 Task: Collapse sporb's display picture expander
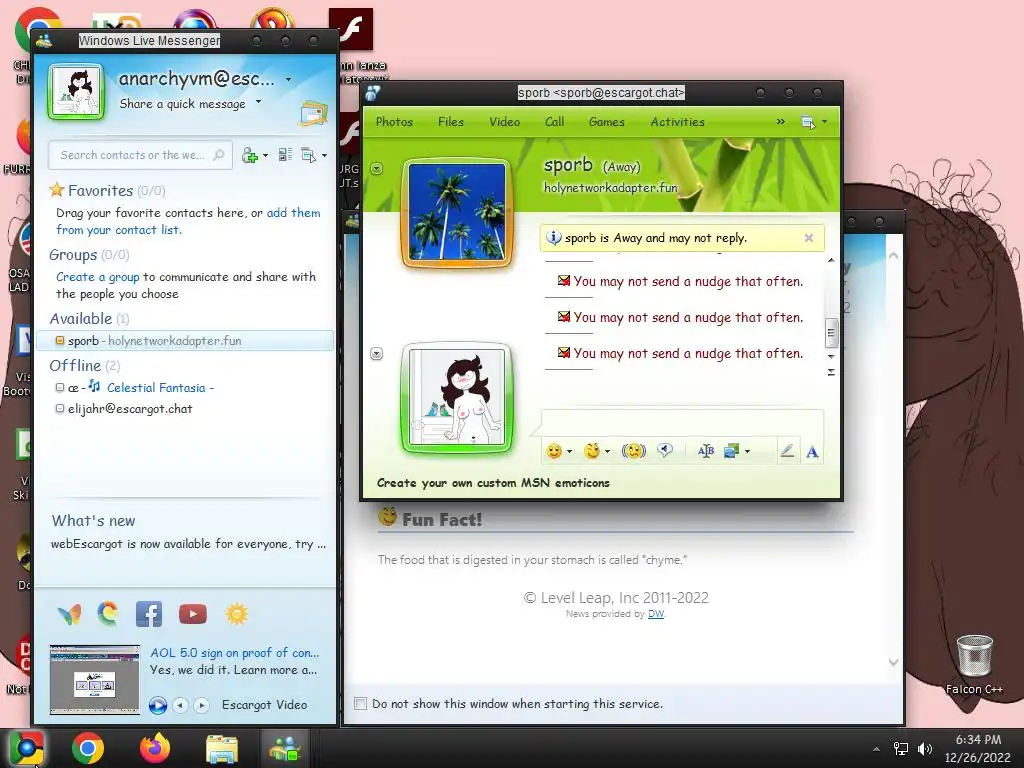pyautogui.click(x=377, y=168)
